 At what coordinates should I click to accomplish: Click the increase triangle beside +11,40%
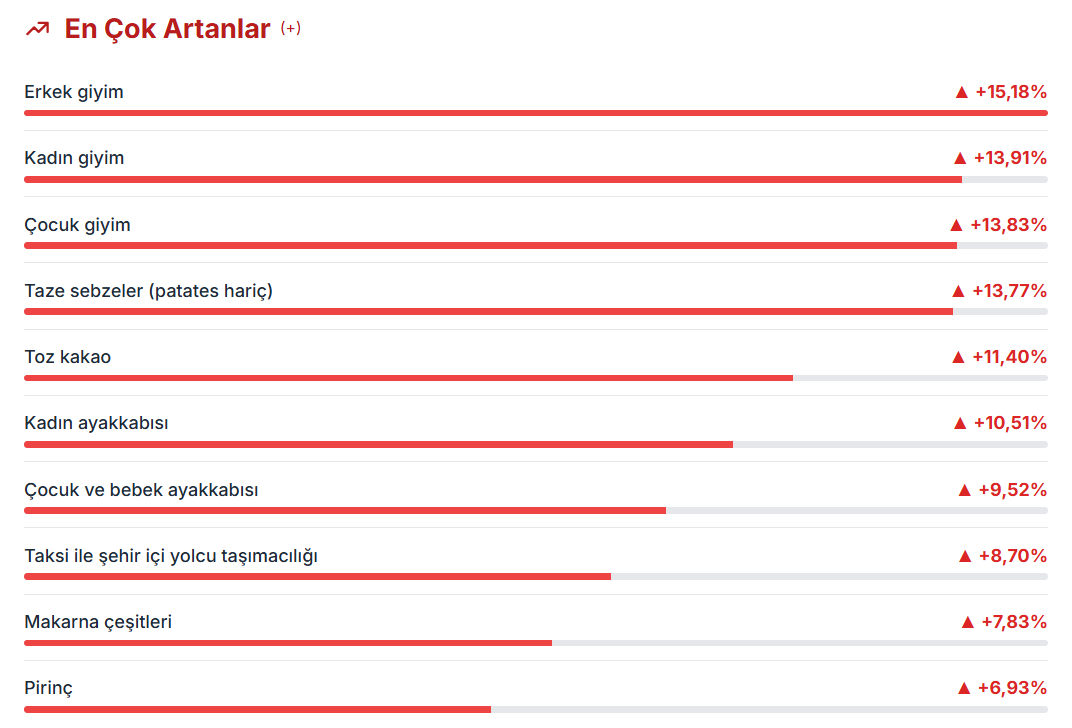click(958, 357)
